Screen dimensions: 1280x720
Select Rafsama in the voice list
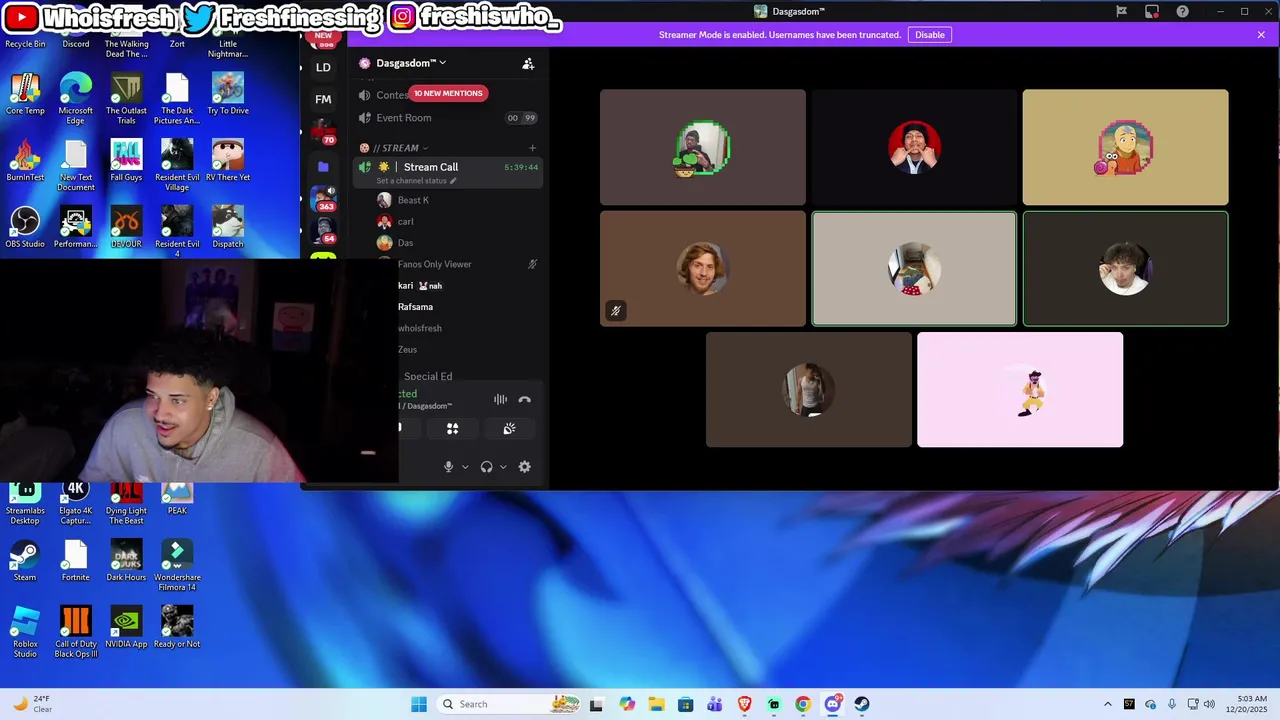tap(415, 307)
